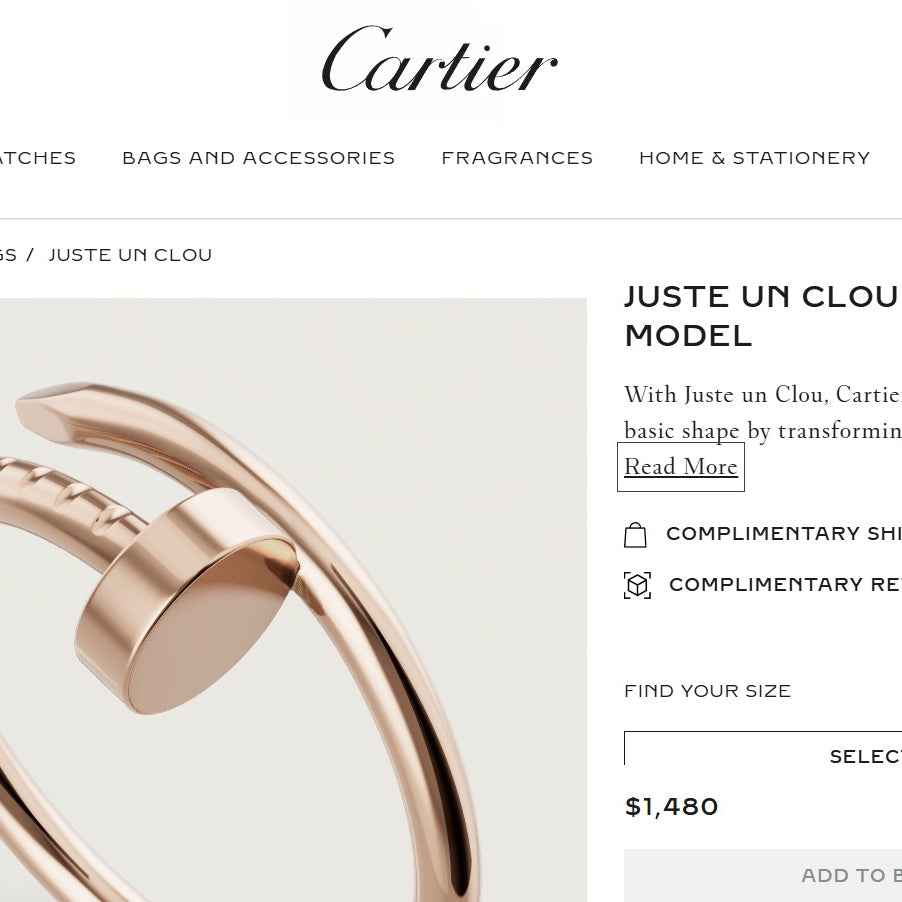The width and height of the screenshot is (902, 902).
Task: Open Home & Stationery menu
Action: pyautogui.click(x=755, y=158)
